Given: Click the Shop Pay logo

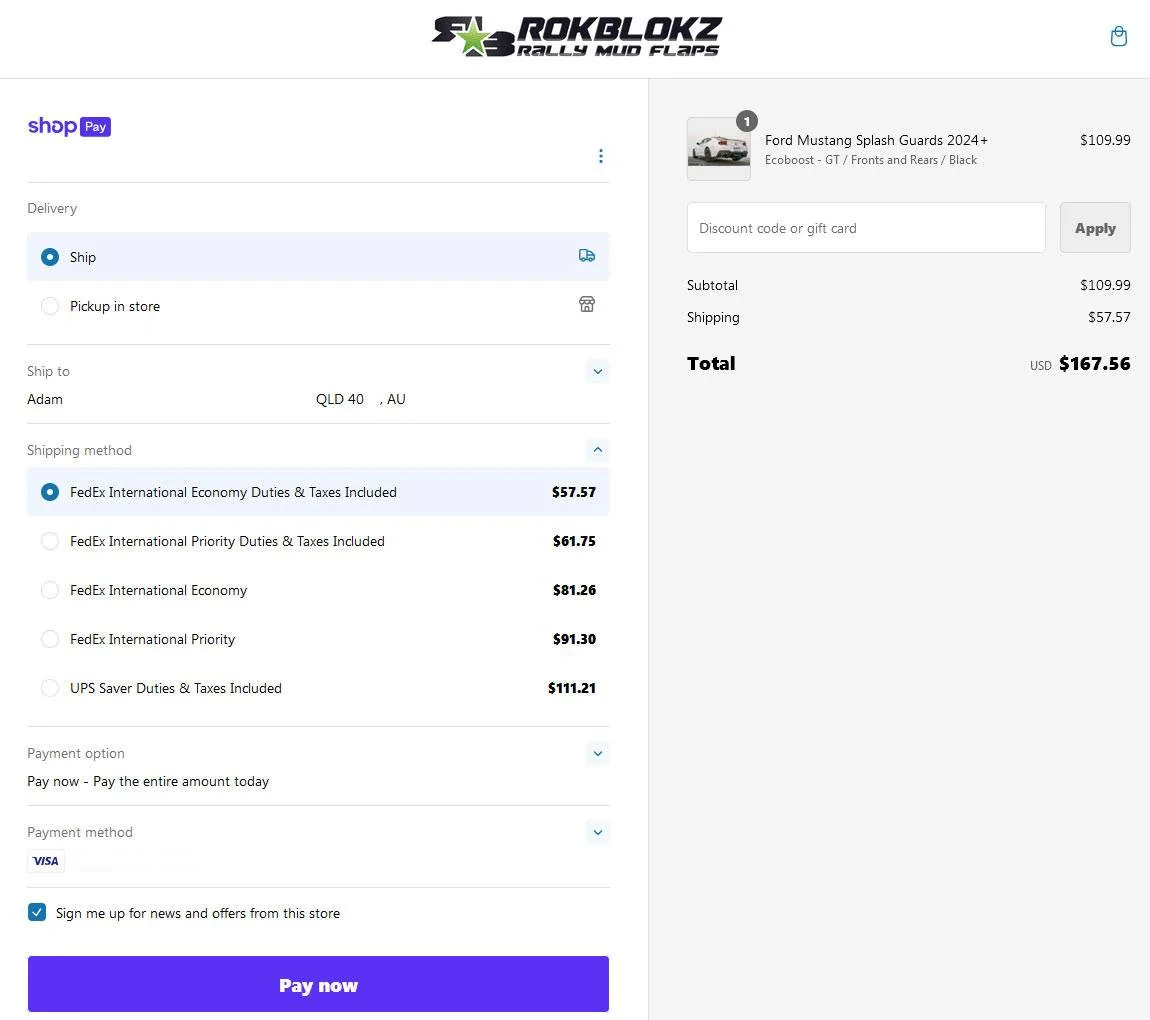Looking at the screenshot, I should pyautogui.click(x=69, y=126).
